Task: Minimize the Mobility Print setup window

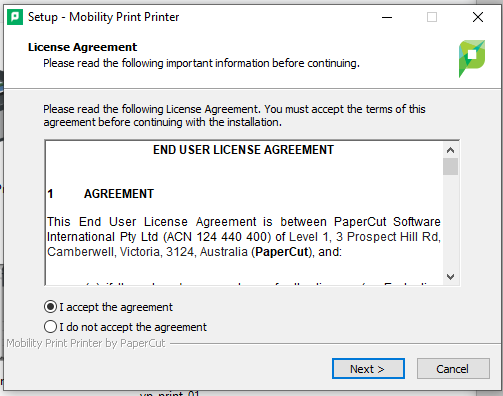Action: pos(387,17)
